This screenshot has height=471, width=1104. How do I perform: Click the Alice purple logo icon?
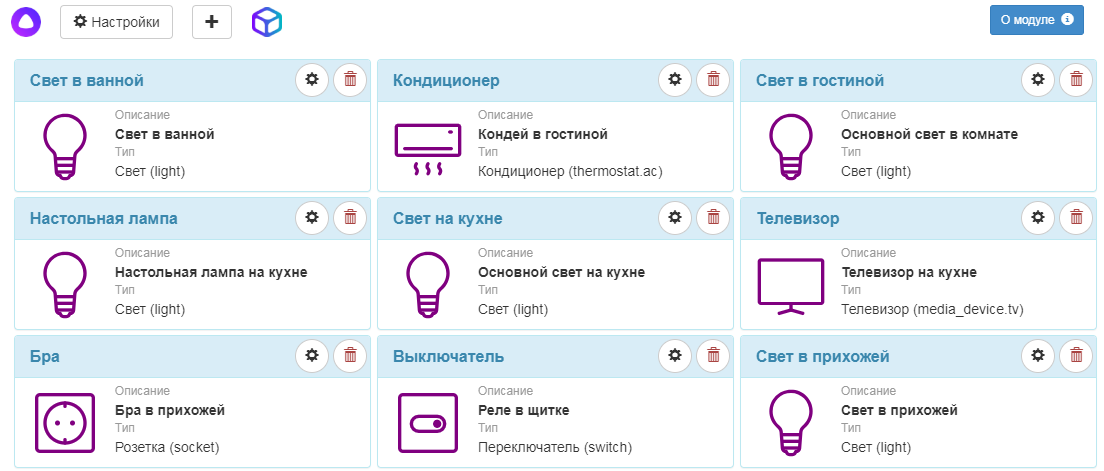pos(27,21)
